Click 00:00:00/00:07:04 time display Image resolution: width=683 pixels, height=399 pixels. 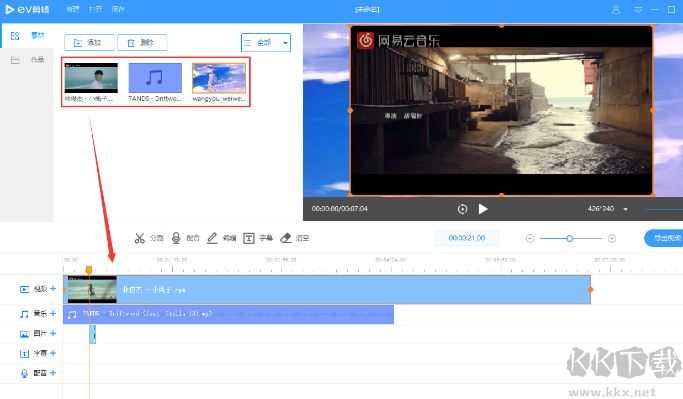[339, 209]
